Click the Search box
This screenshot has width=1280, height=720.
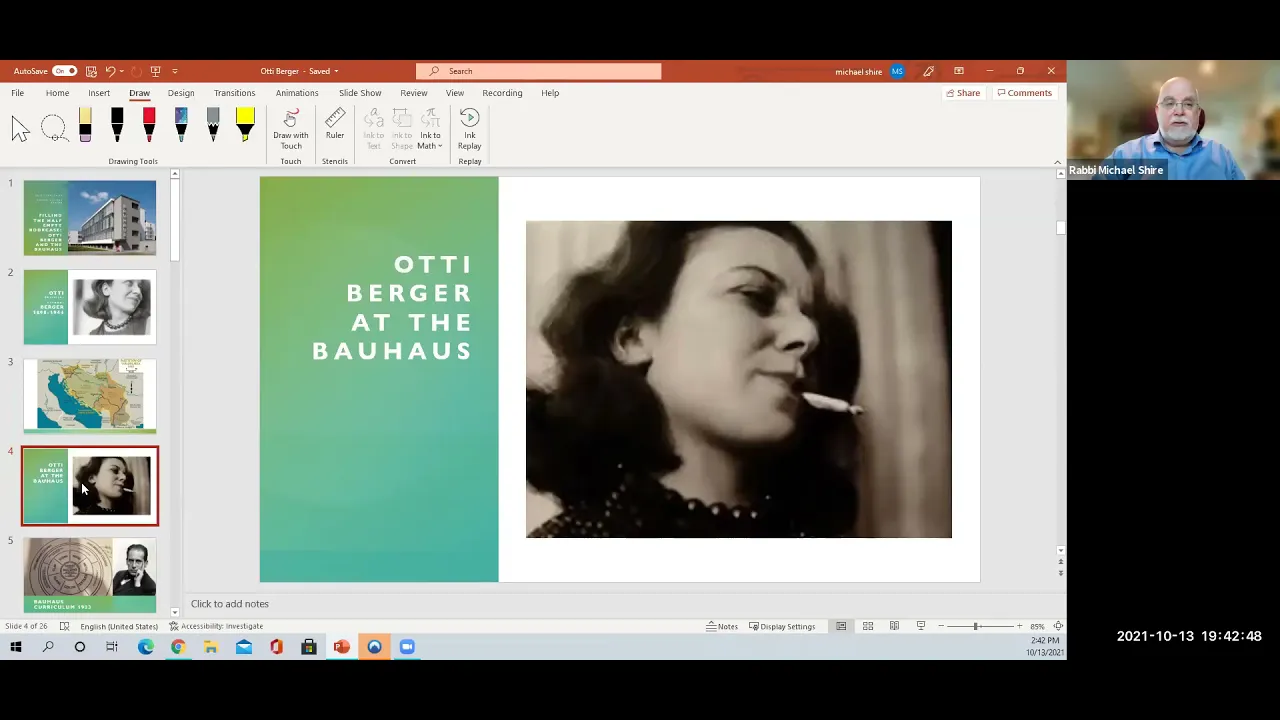[x=538, y=71]
